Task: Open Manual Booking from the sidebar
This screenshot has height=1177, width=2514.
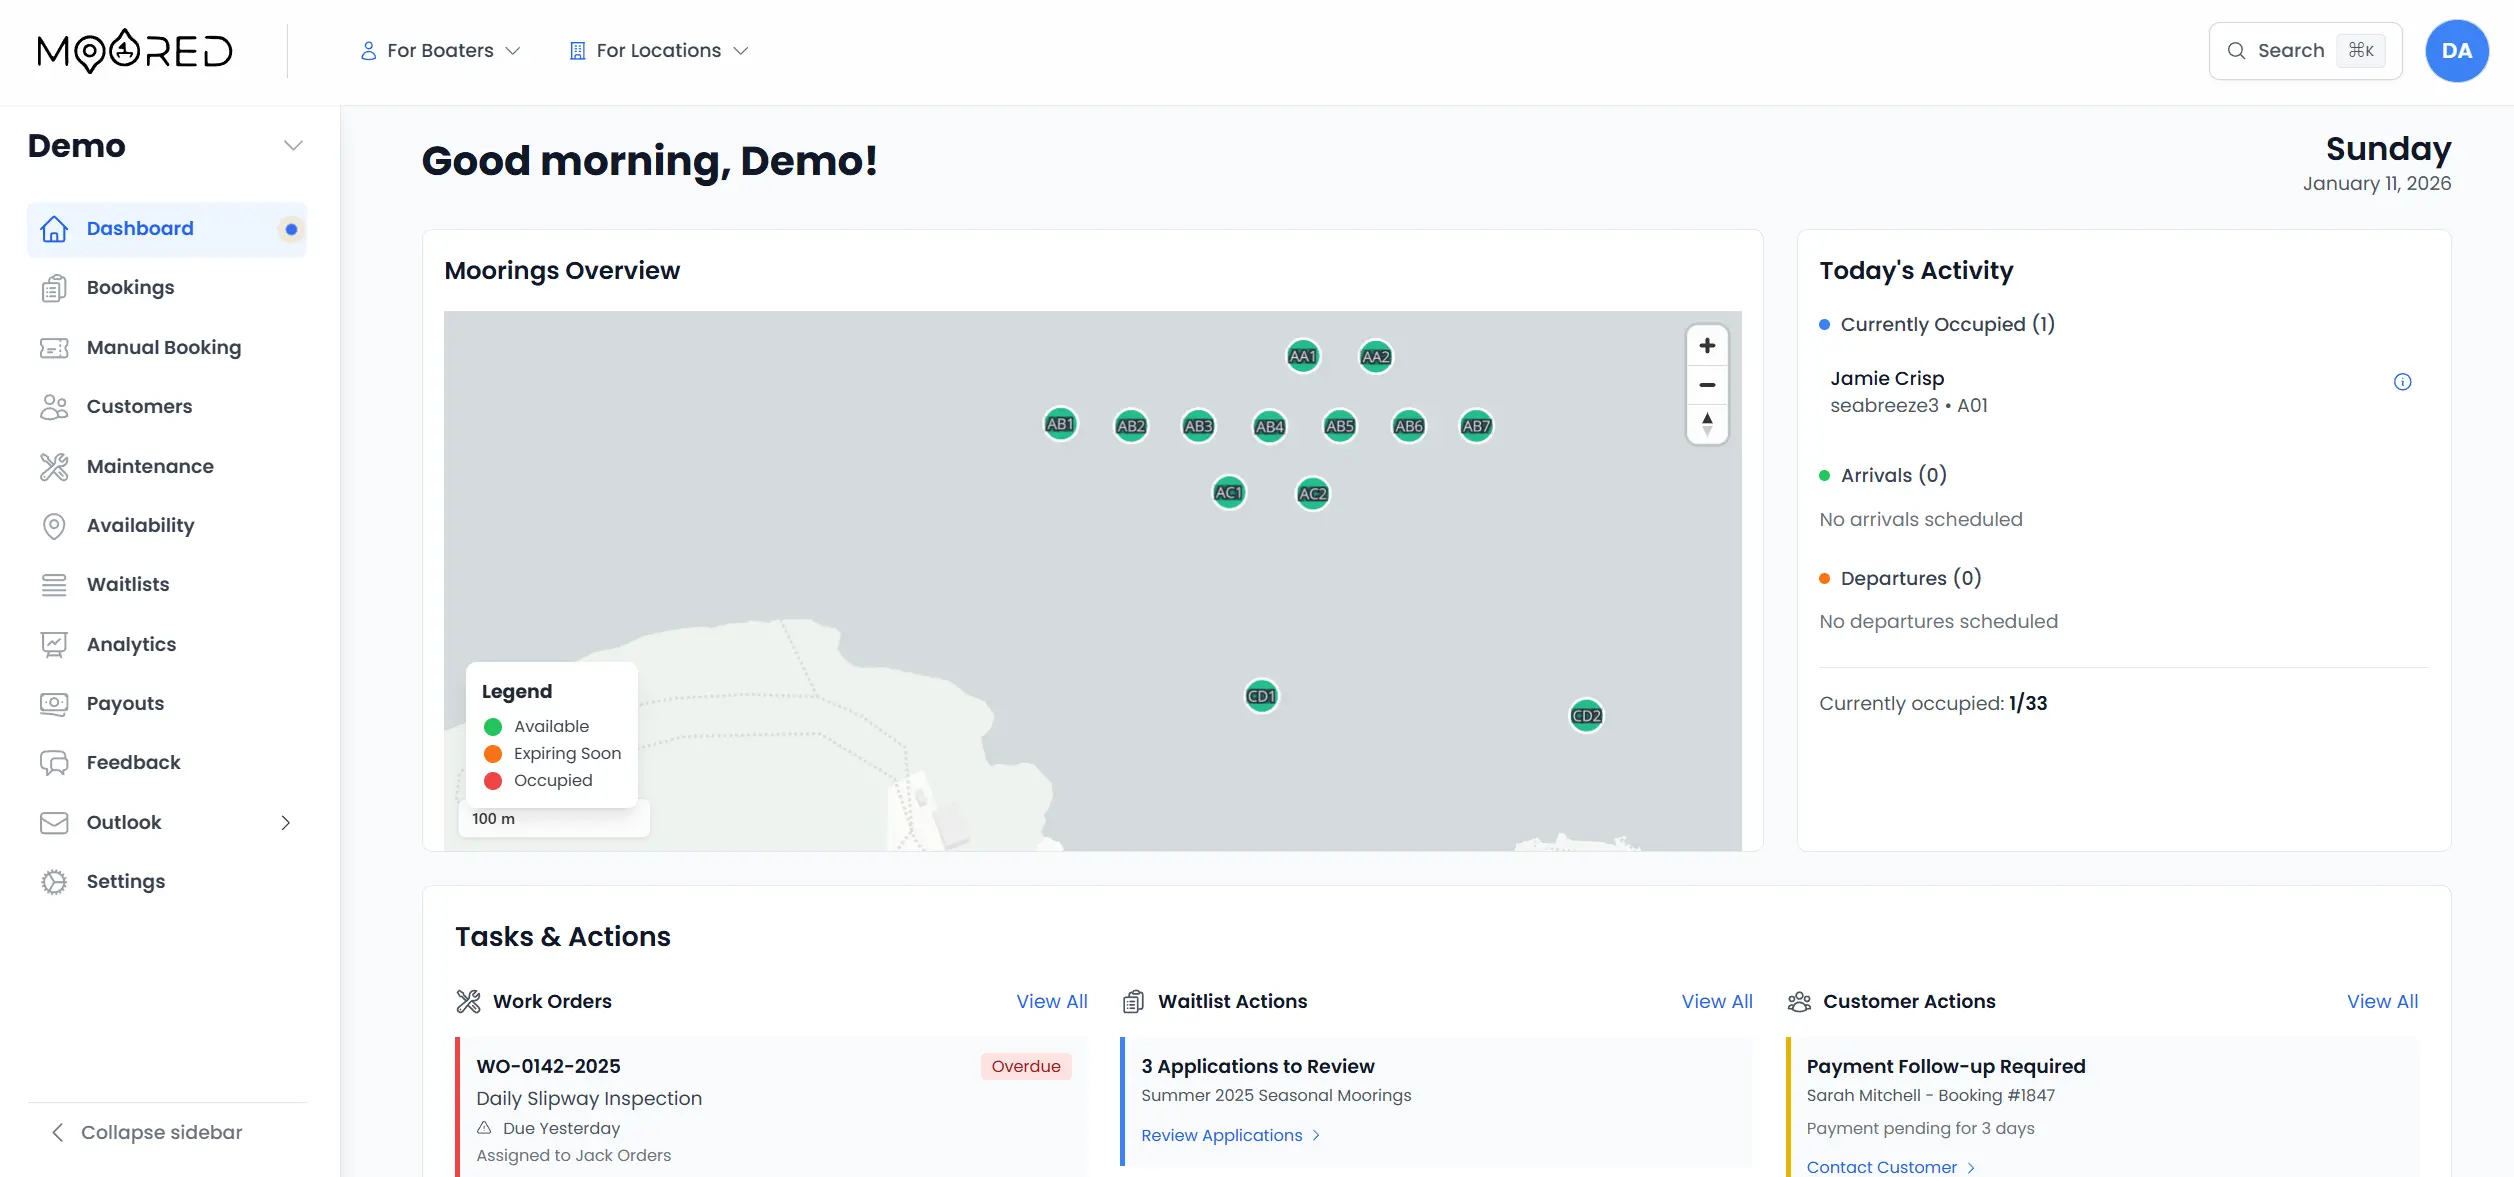Action: [x=163, y=347]
